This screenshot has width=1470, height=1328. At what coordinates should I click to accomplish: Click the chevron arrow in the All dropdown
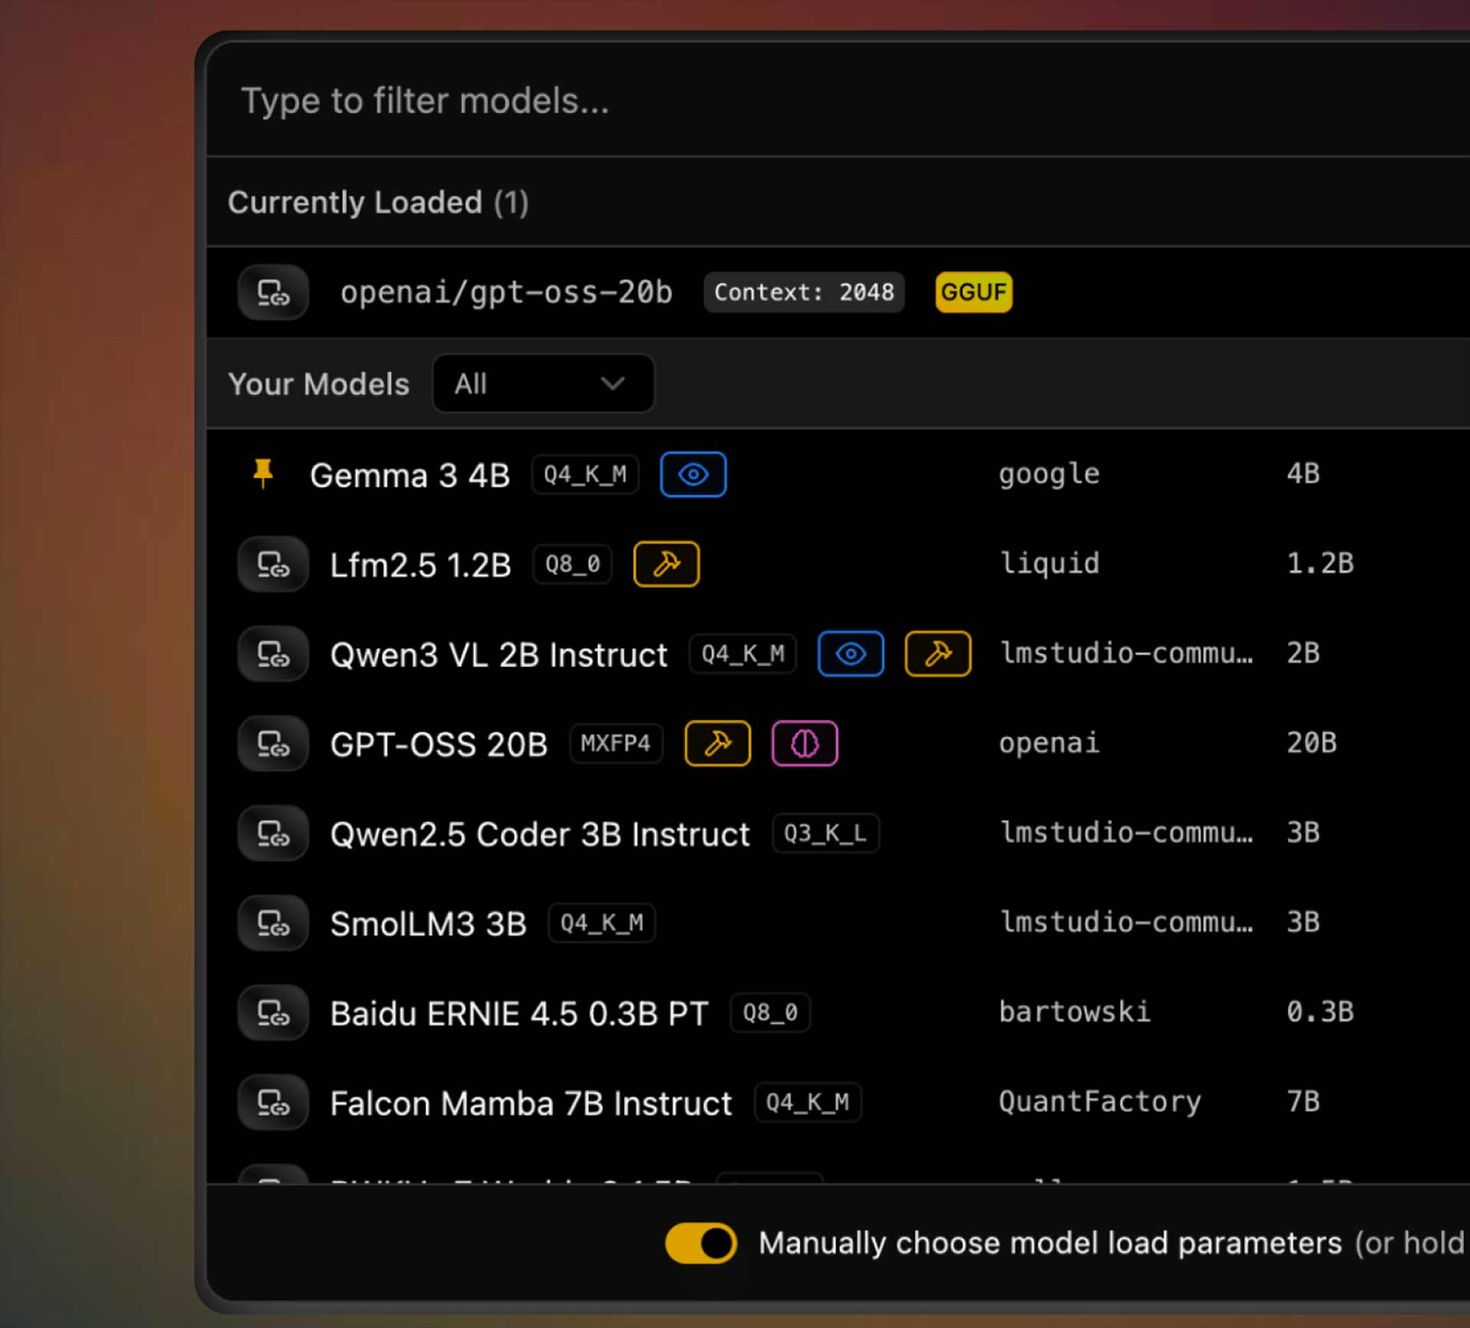(x=612, y=384)
